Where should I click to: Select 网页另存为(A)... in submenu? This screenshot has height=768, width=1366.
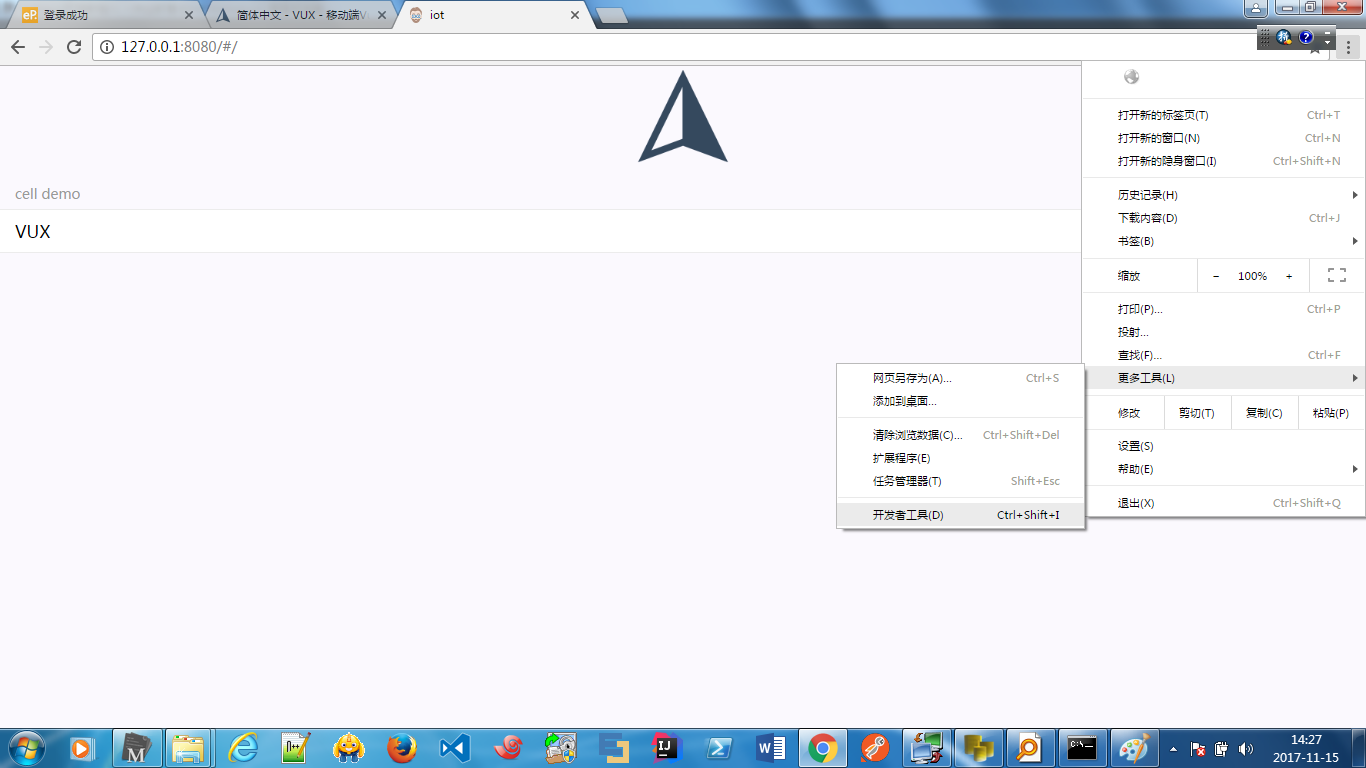point(961,378)
